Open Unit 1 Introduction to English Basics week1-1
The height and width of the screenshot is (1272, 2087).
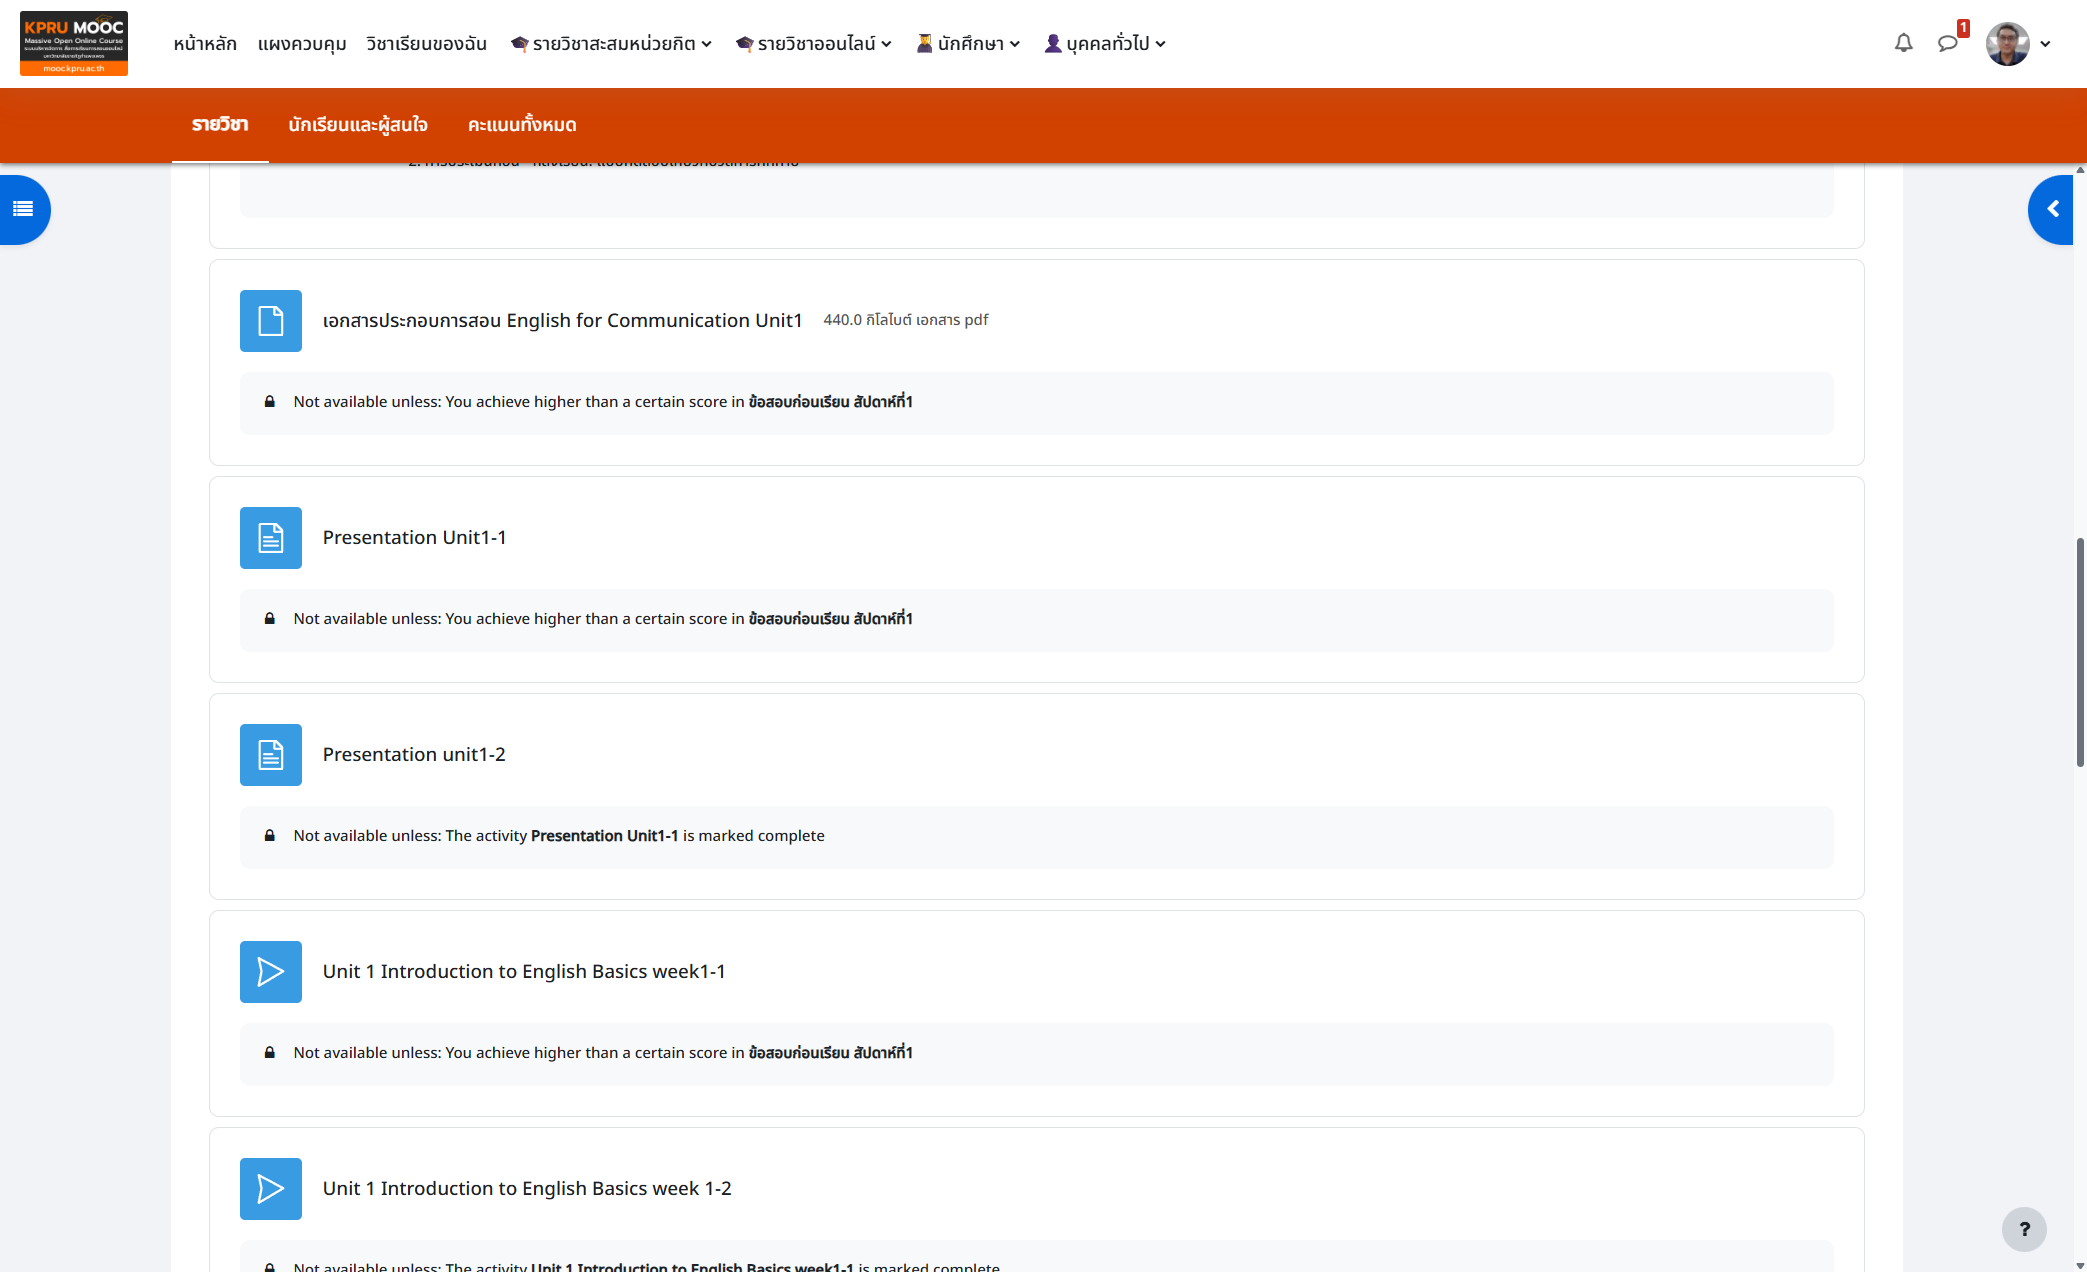524,971
